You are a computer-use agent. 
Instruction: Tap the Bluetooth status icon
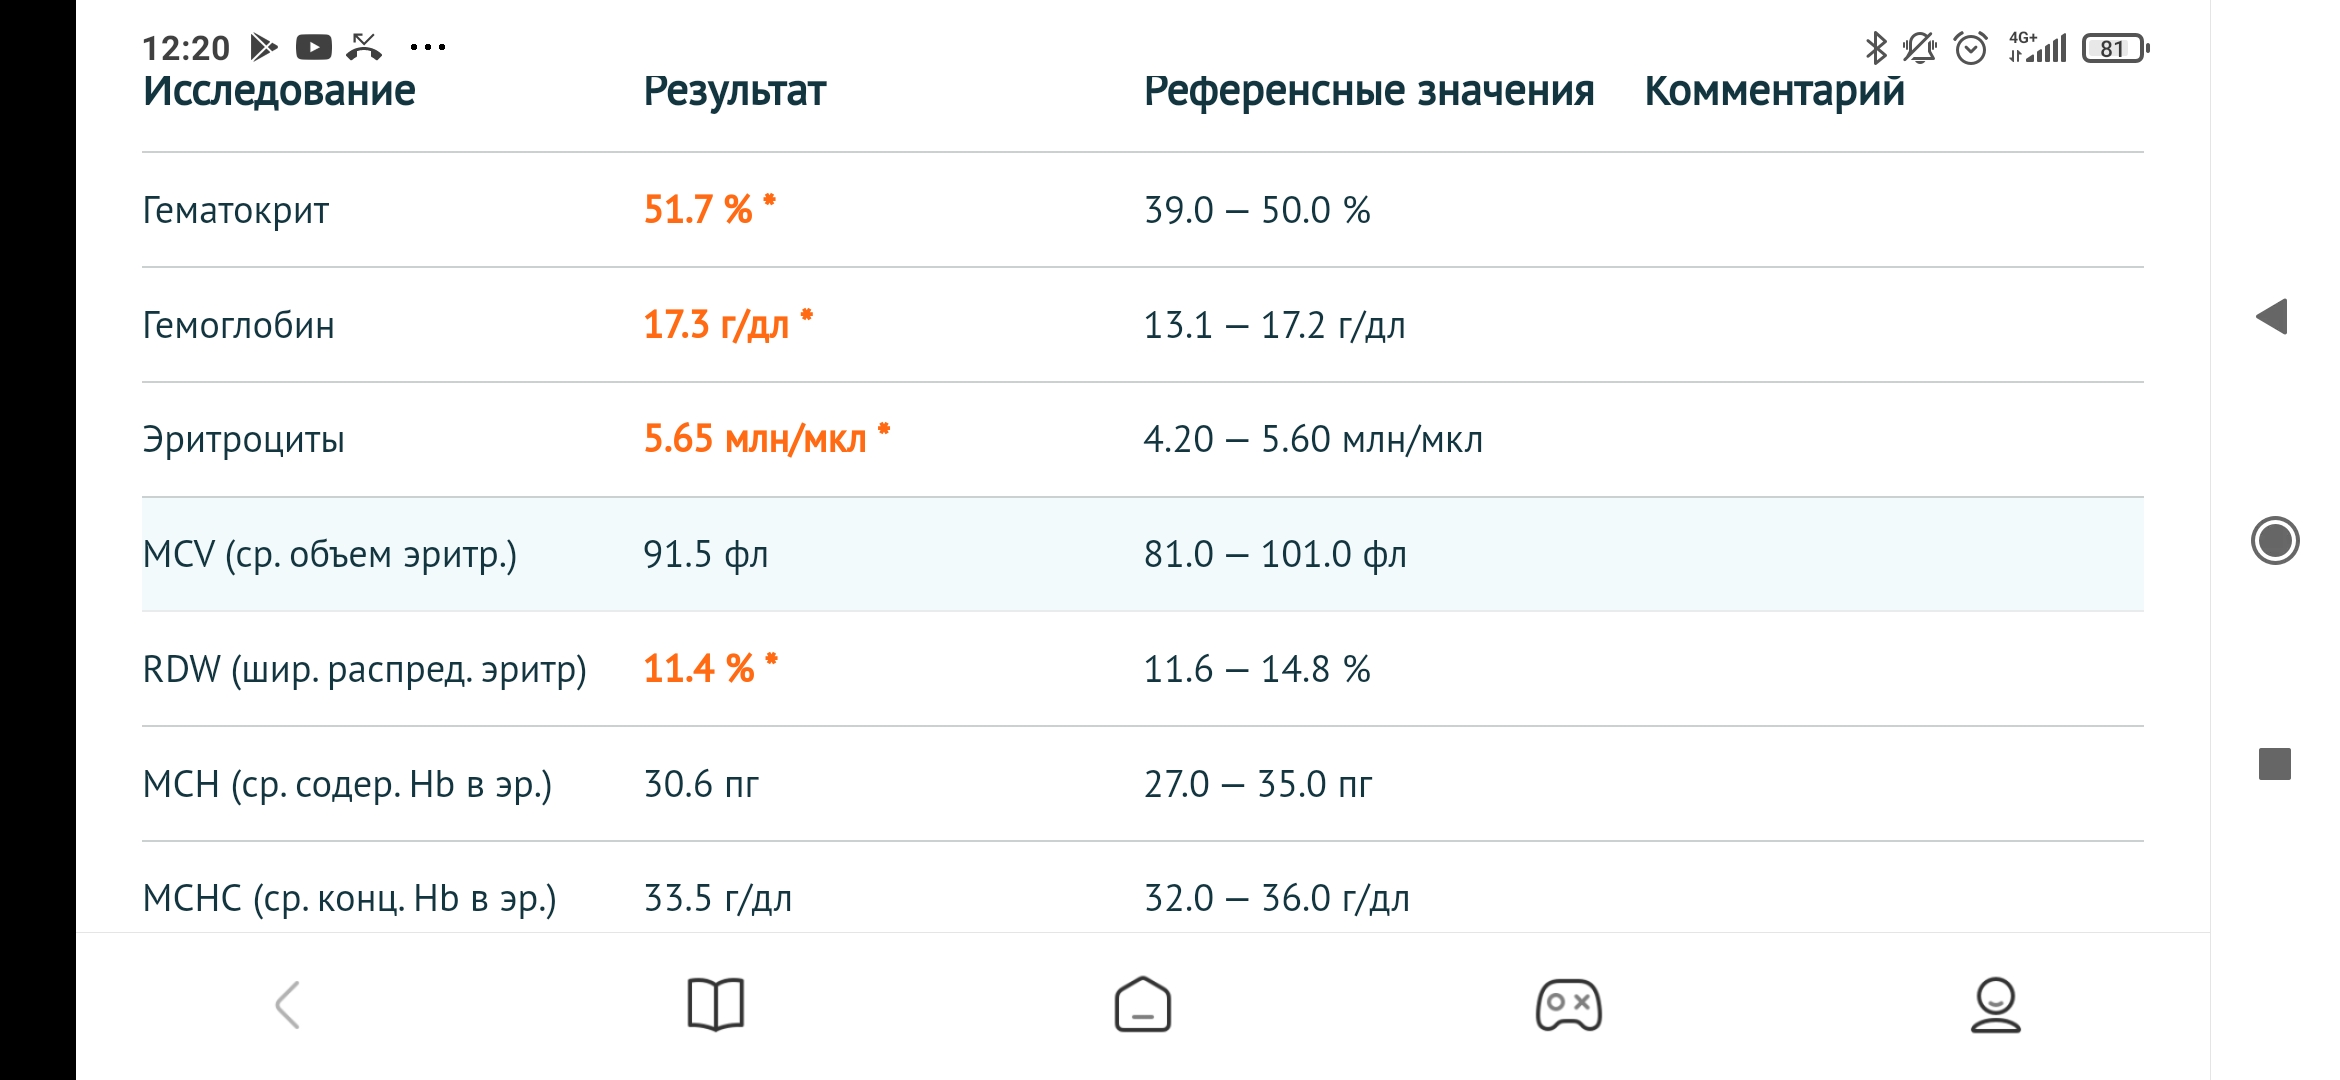tap(1876, 48)
